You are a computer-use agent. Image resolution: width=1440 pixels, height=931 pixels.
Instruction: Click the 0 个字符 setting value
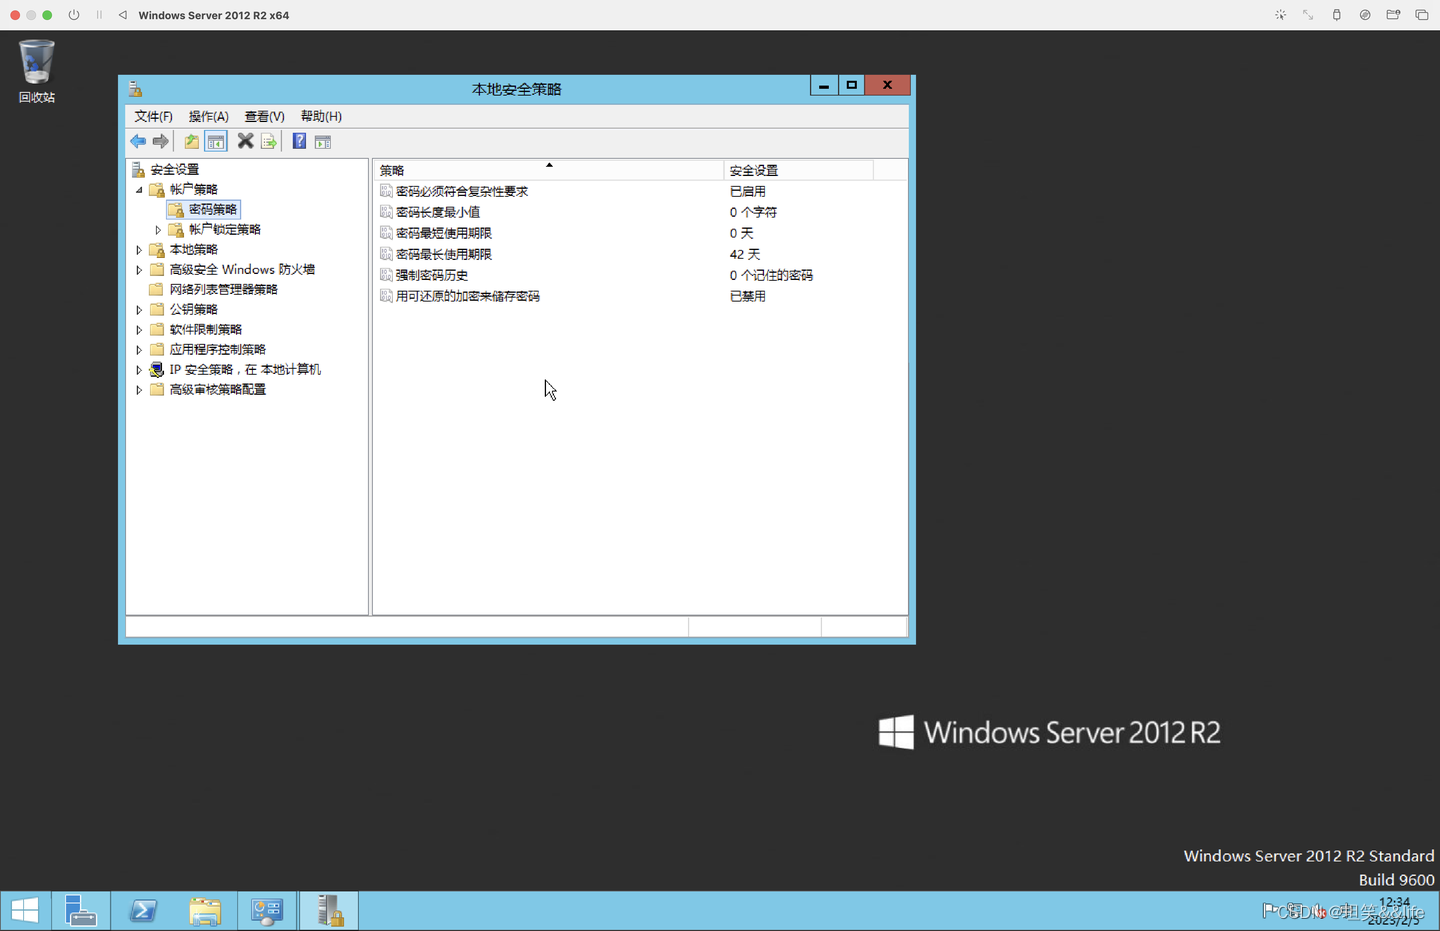(753, 212)
